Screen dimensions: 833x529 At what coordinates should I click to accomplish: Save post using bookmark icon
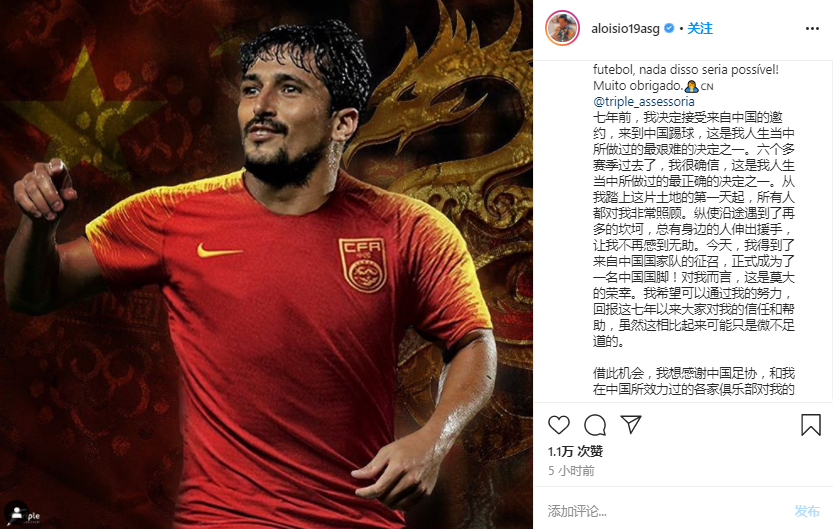click(811, 425)
